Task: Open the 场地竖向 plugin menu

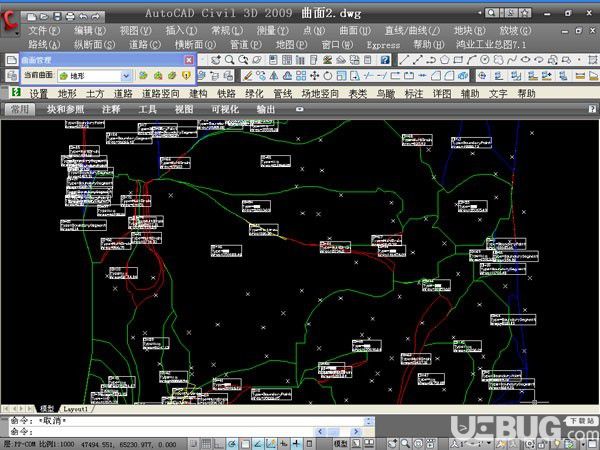Action: pyautogui.click(x=320, y=93)
